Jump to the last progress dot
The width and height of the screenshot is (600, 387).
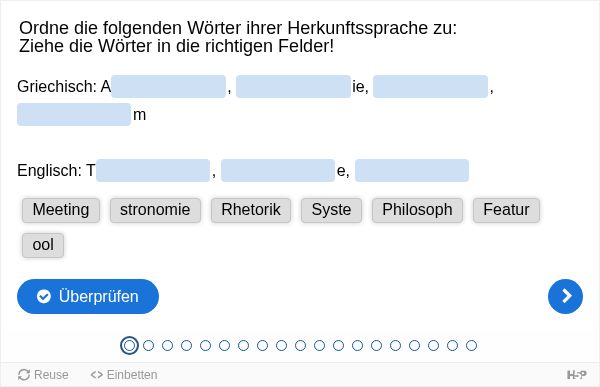pos(471,345)
